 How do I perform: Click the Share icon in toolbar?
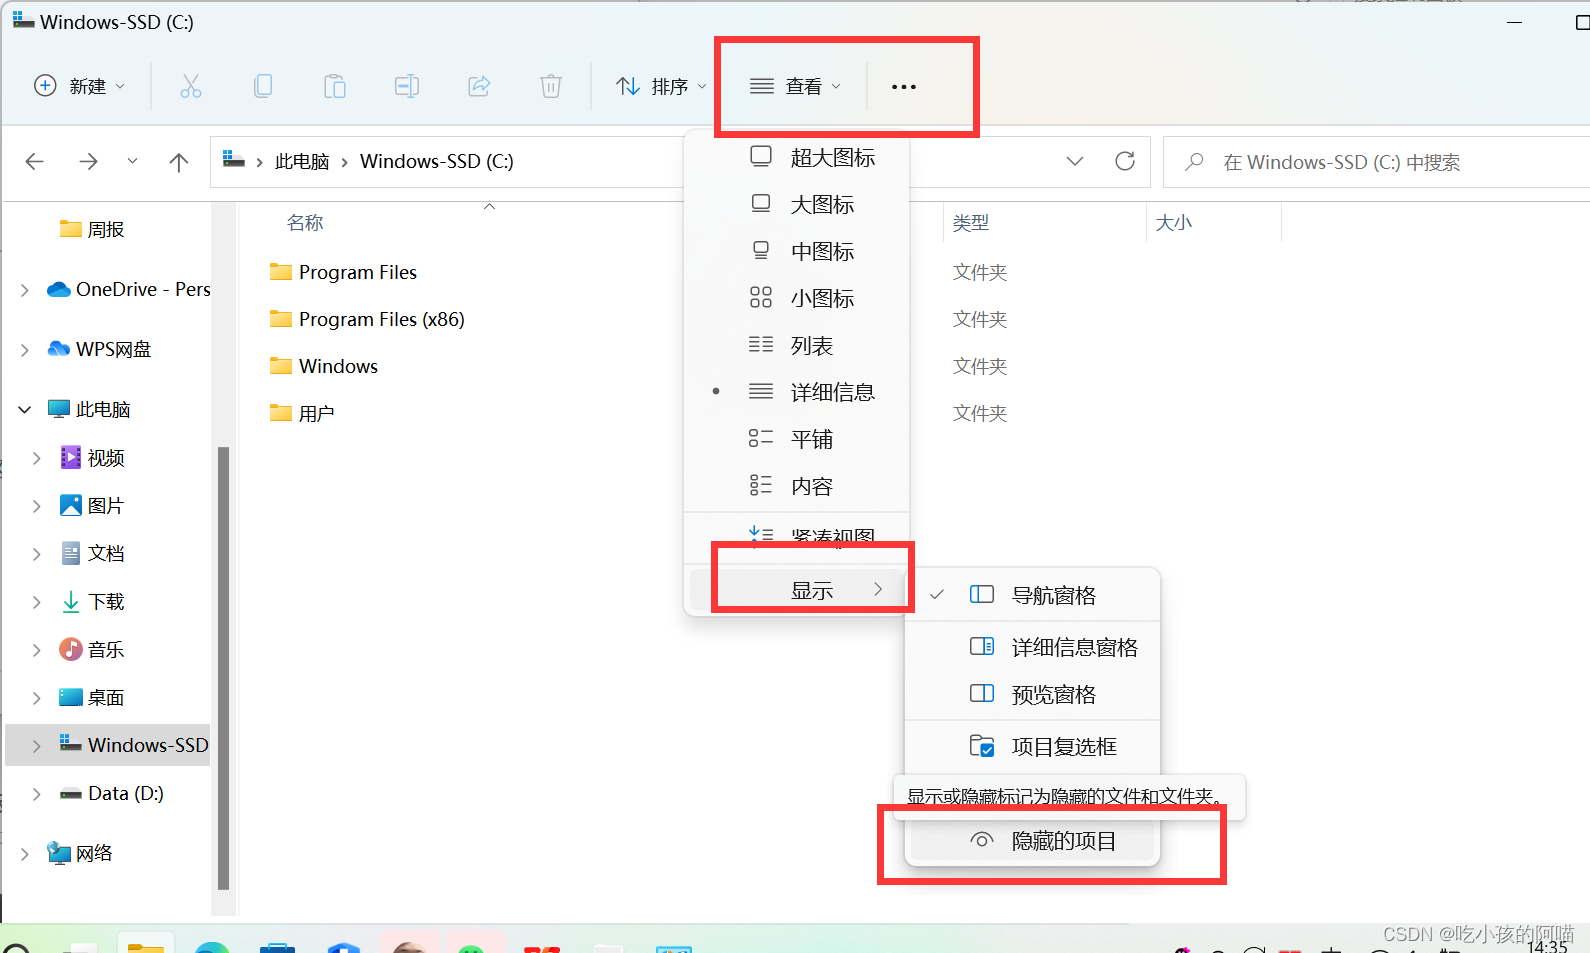(479, 86)
